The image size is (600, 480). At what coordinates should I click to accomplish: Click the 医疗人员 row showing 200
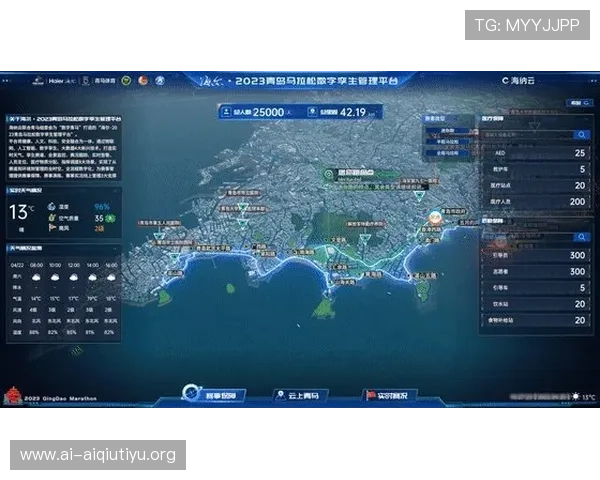536,202
